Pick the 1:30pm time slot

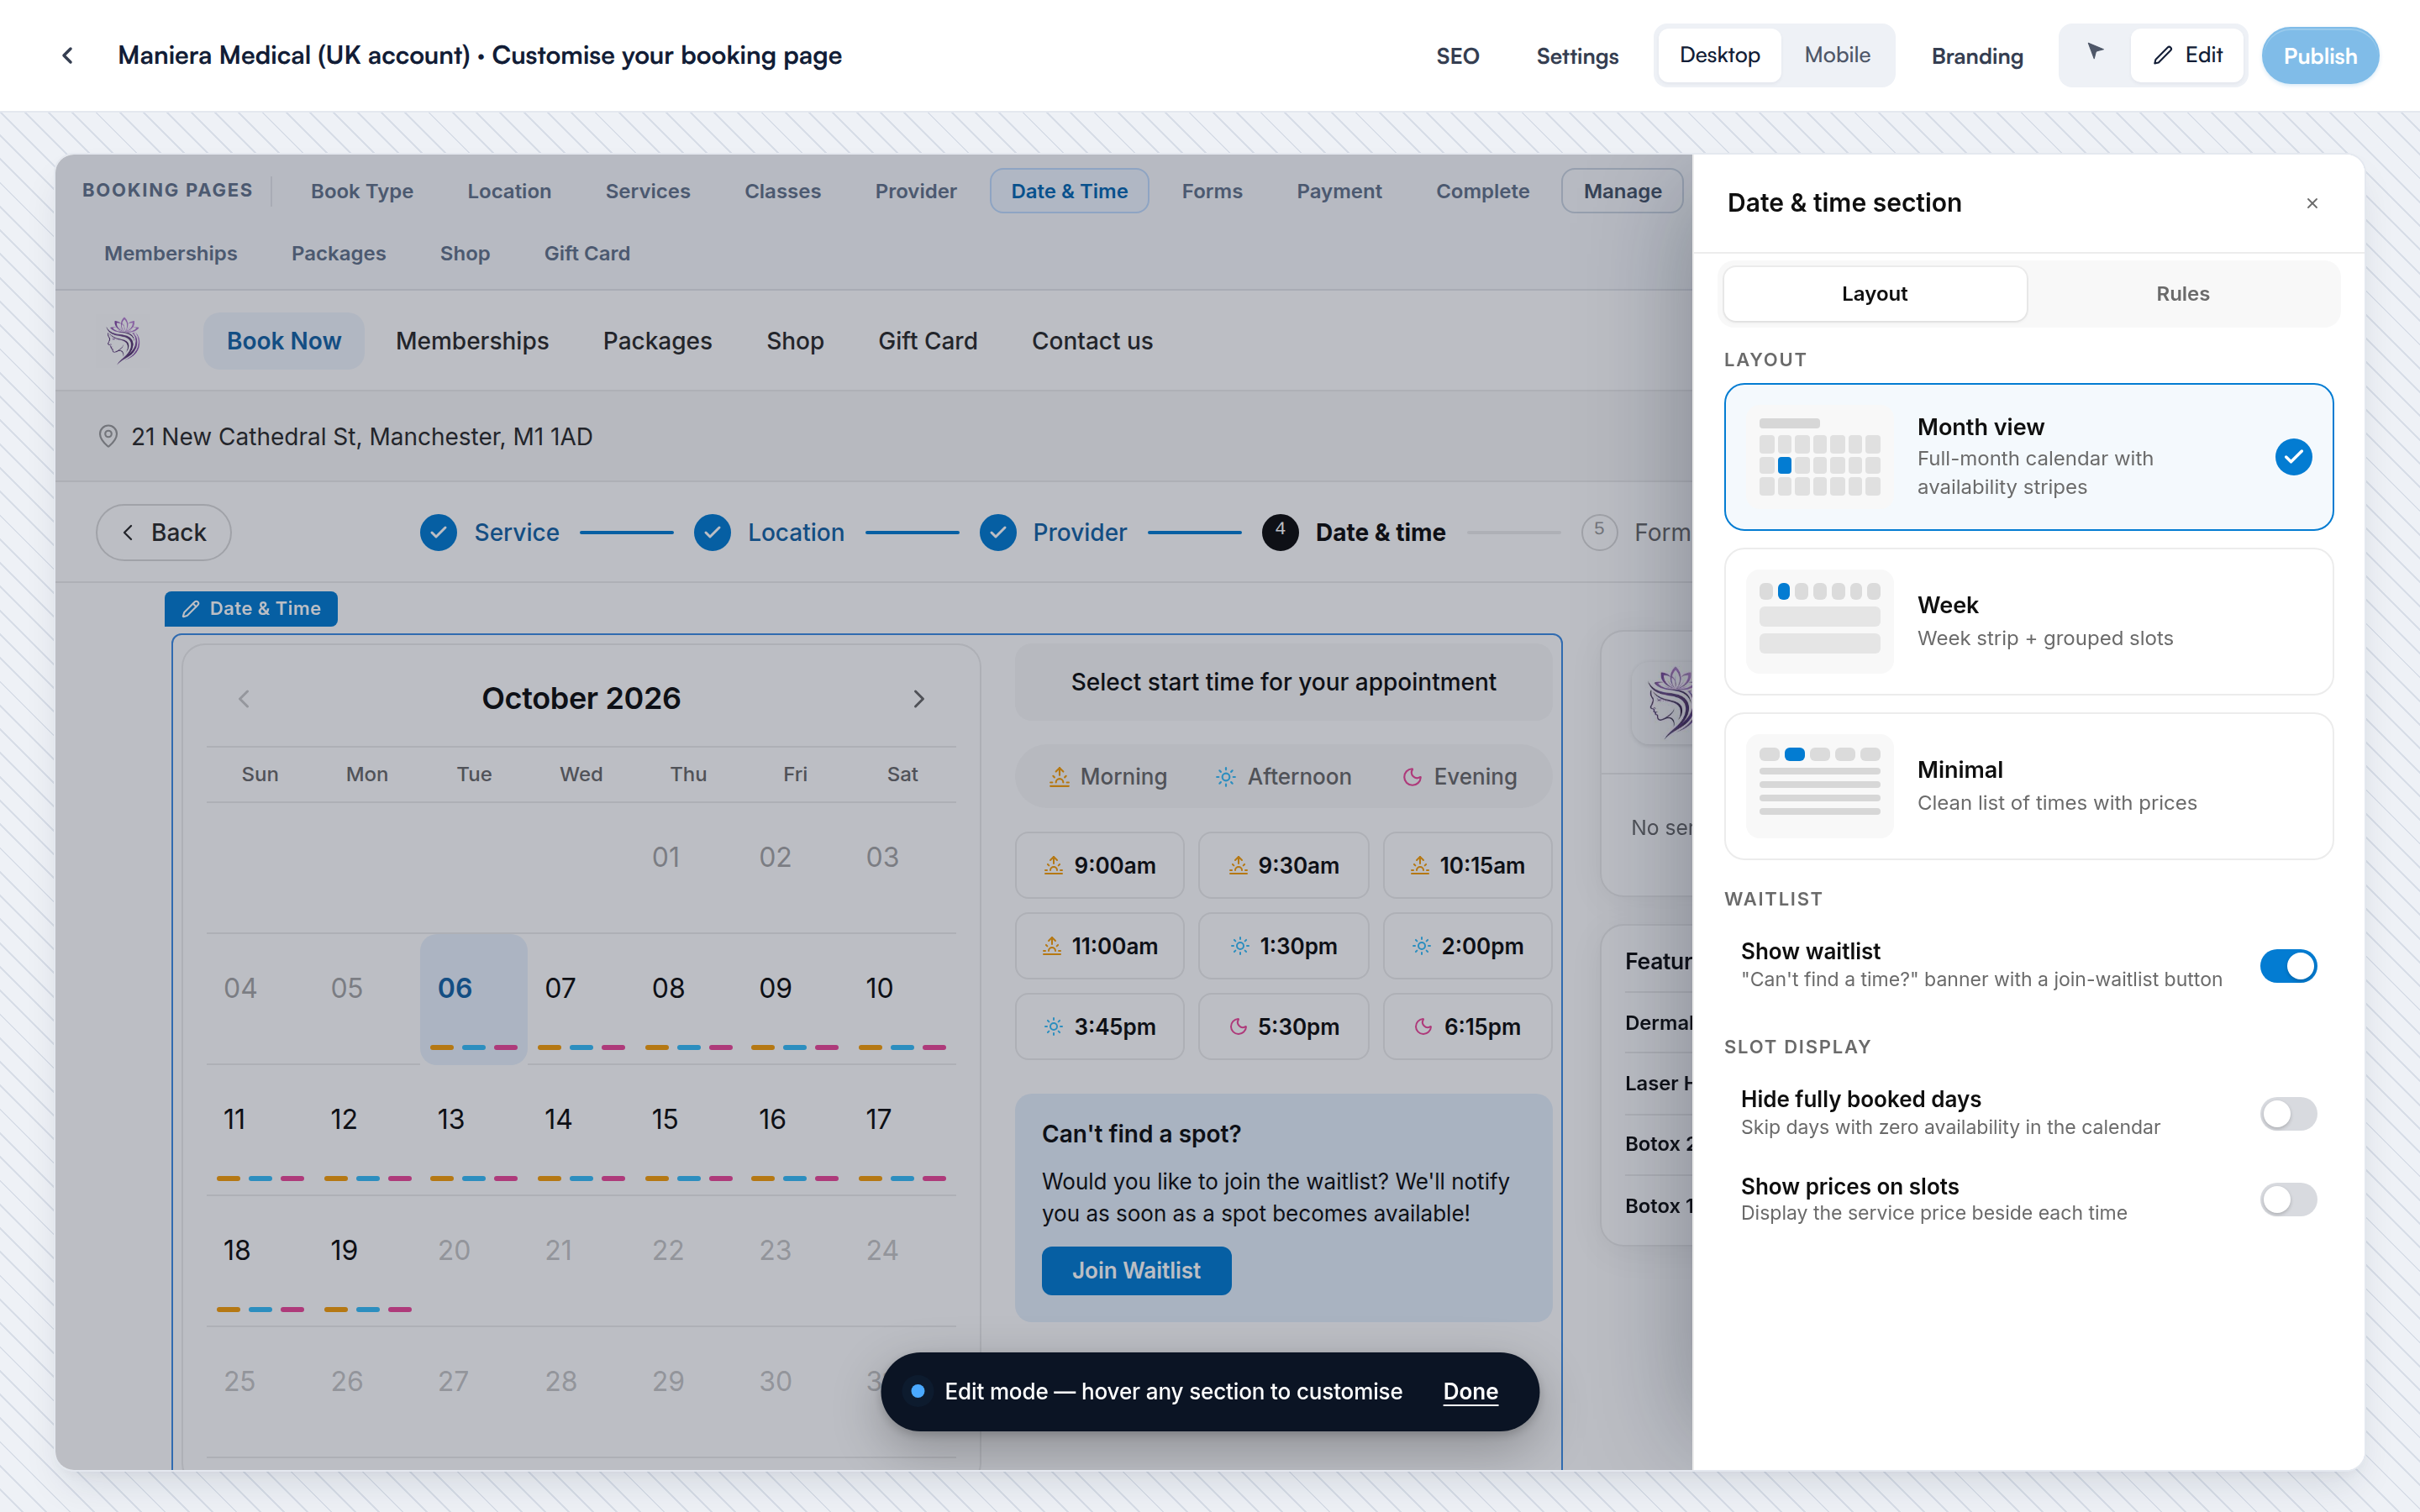1283,946
